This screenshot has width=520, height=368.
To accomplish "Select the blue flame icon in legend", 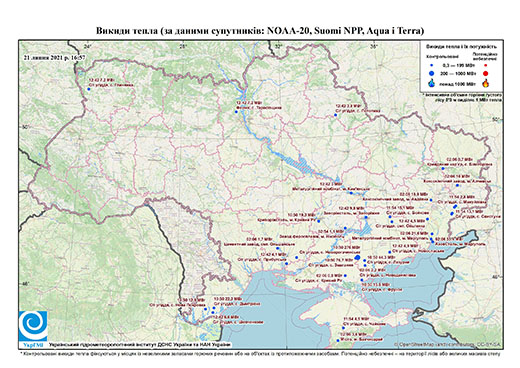I will (432, 83).
